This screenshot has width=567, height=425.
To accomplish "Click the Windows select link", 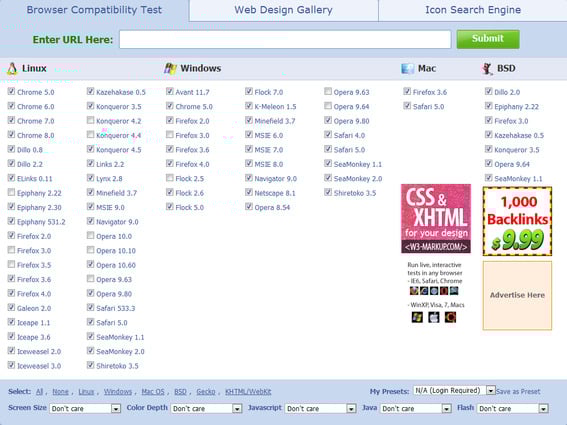I will 118,392.
